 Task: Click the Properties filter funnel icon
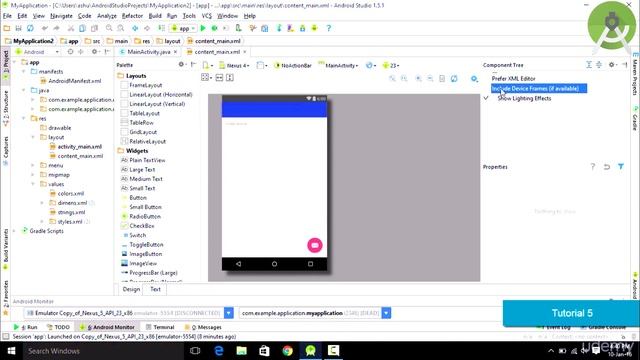click(621, 167)
